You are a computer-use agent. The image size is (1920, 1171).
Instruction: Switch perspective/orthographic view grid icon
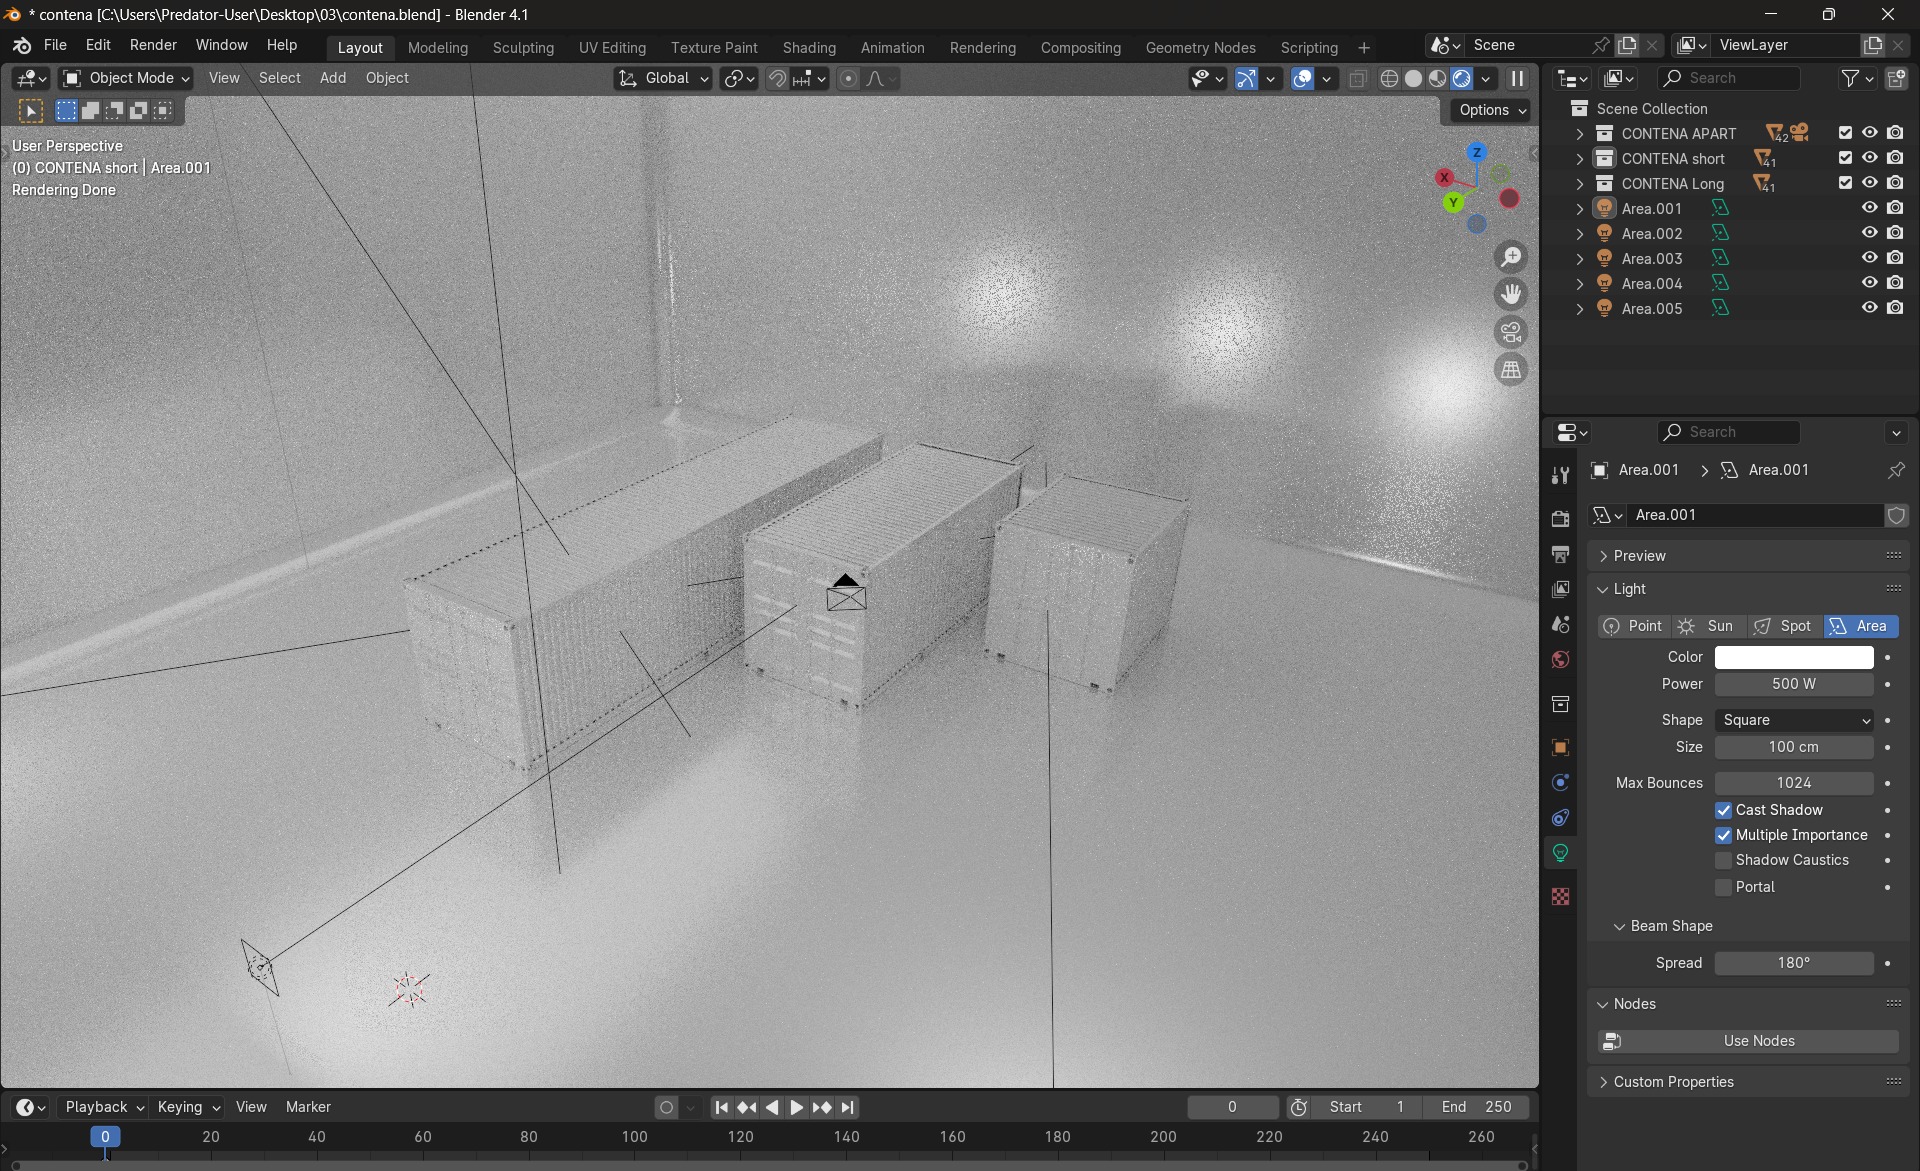pos(1511,369)
